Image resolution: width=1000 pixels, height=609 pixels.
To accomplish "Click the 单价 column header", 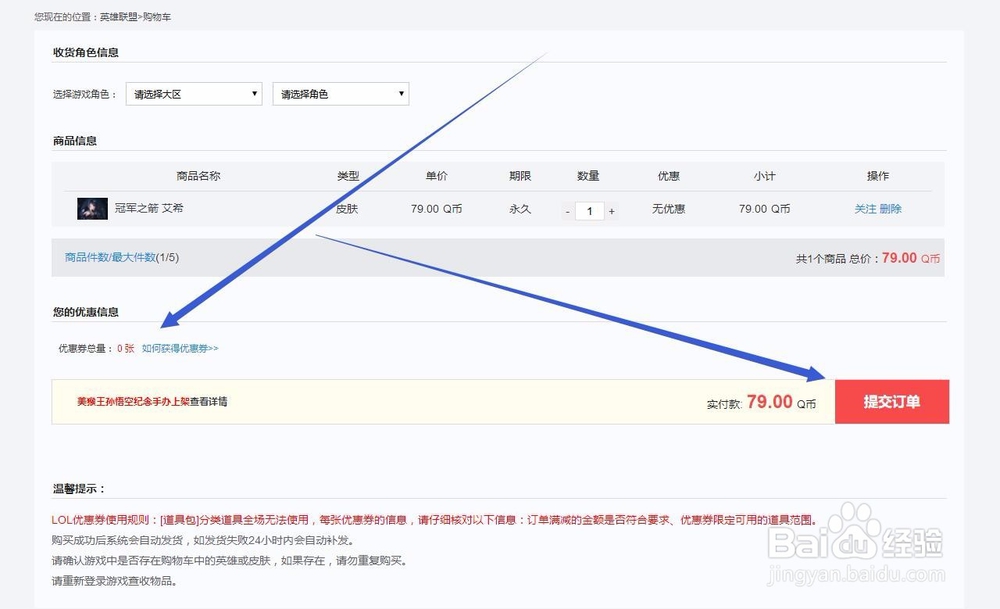I will point(436,176).
